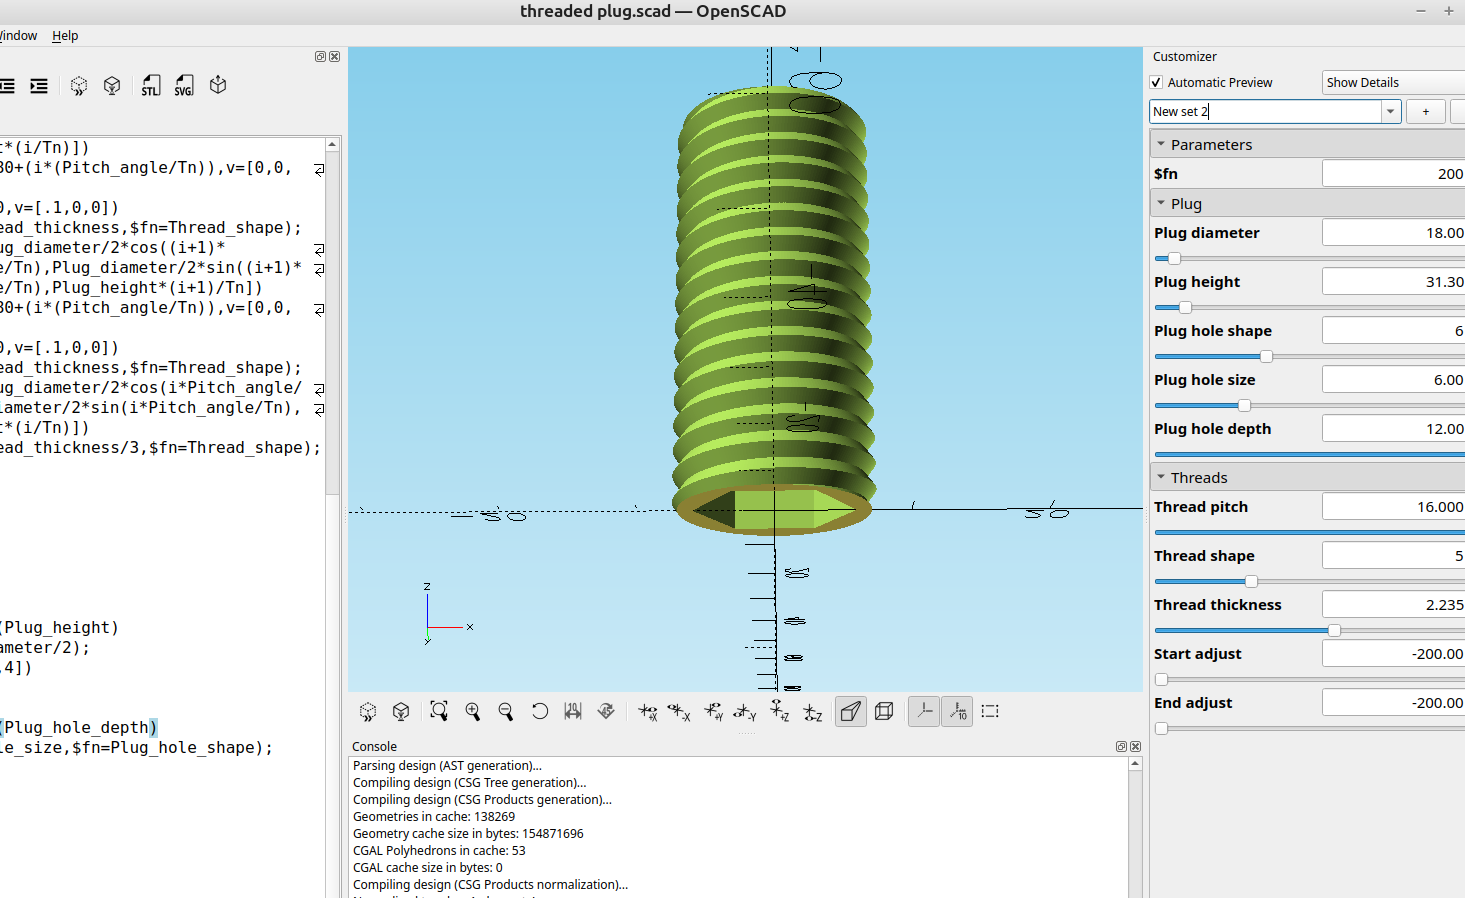Viewport: 1465px width, 898px height.
Task: Click the plus button to add a preset
Action: click(x=1425, y=112)
